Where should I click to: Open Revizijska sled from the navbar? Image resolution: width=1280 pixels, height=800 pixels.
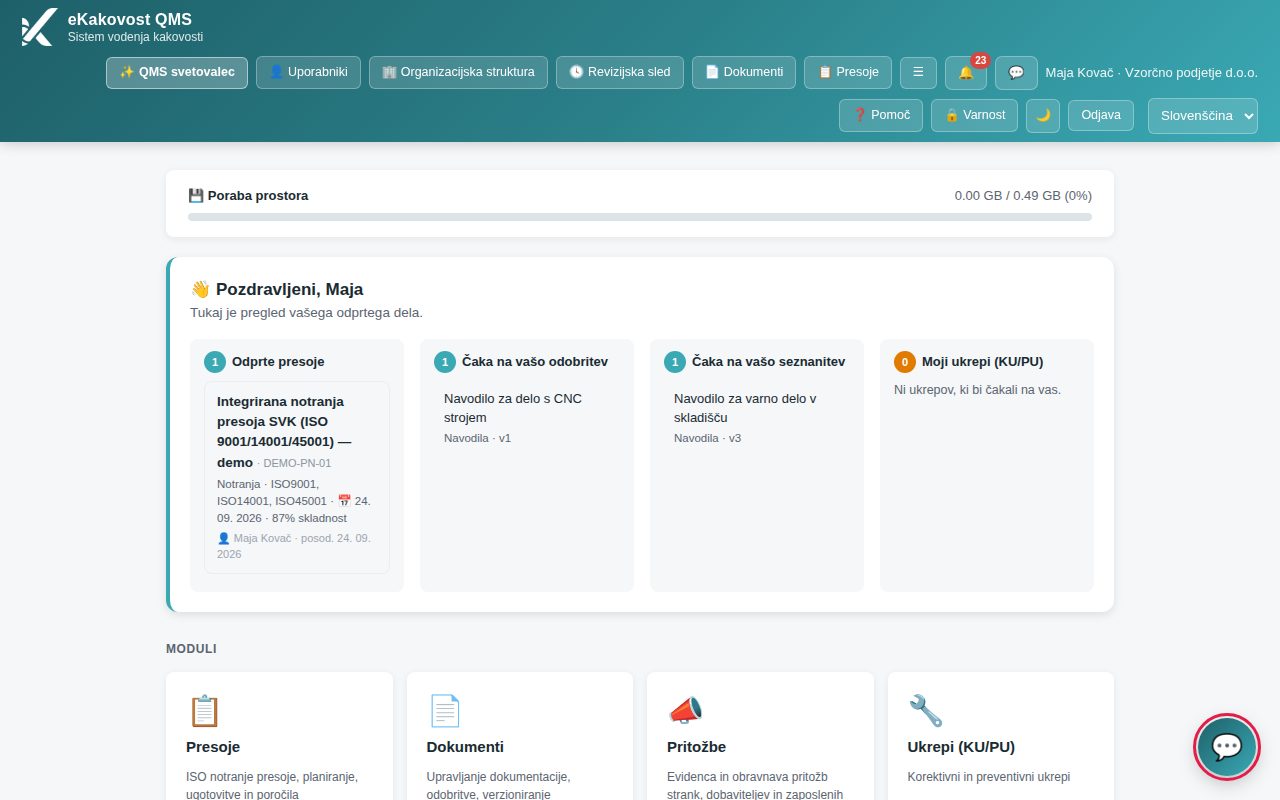620,72
